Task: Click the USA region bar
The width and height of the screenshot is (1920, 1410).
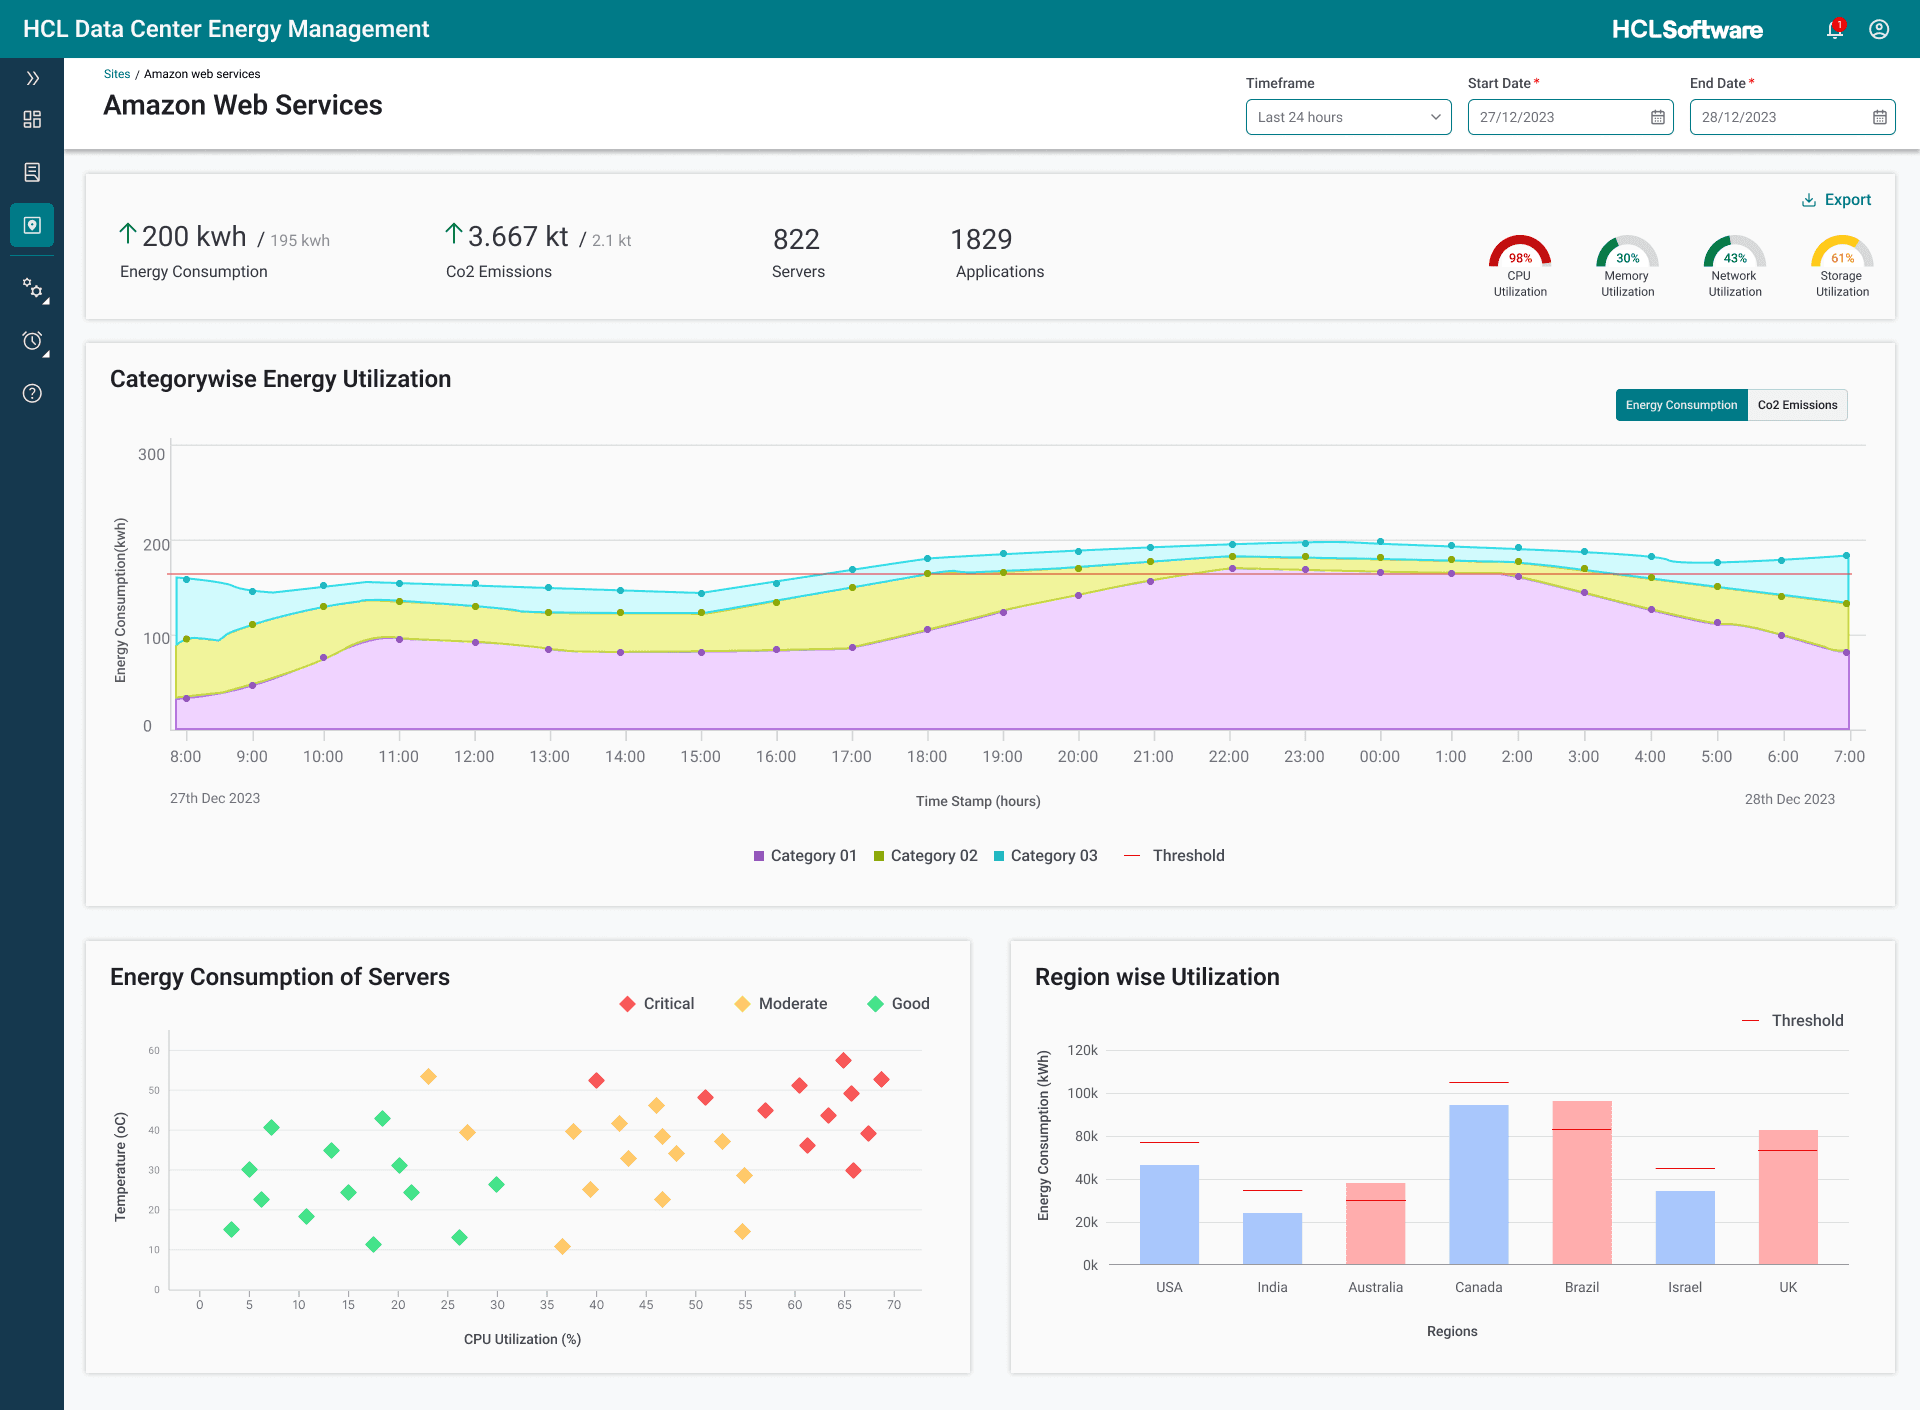Action: tap(1169, 1214)
